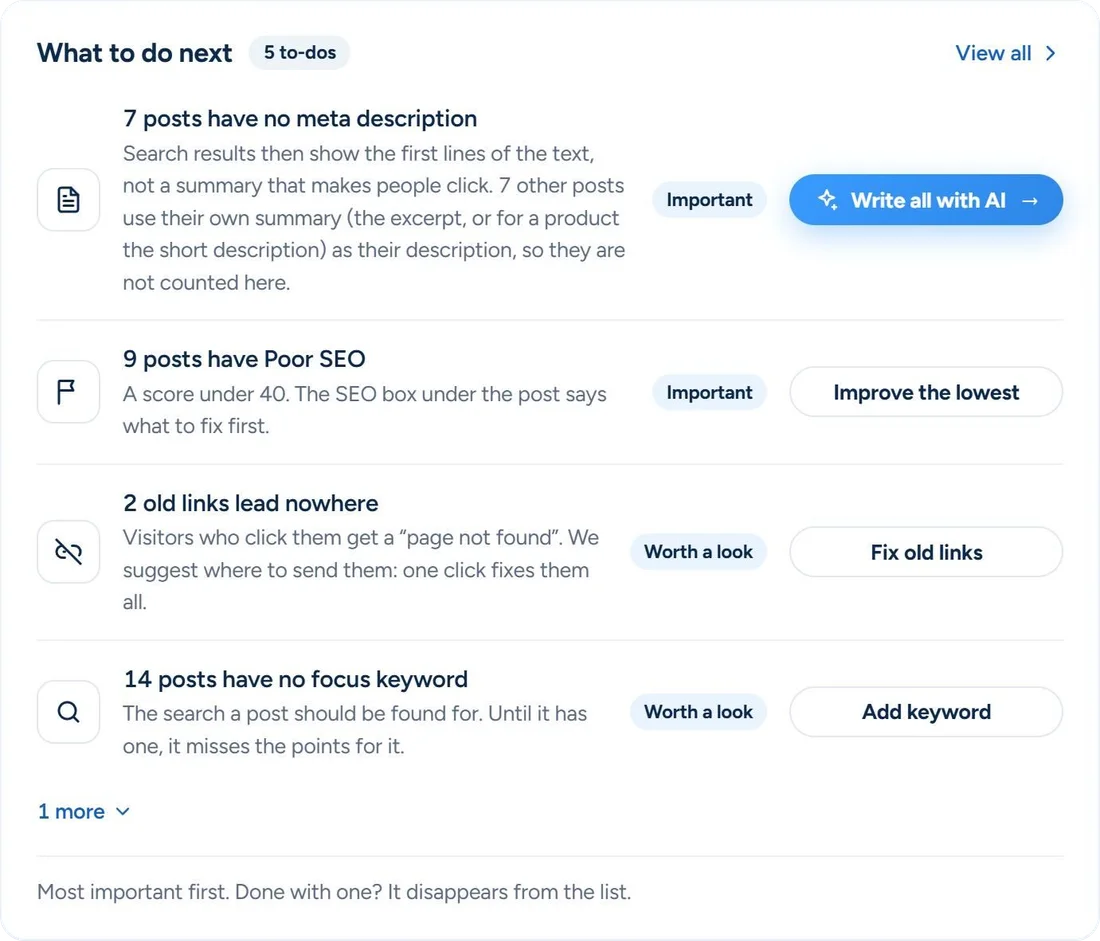The height and width of the screenshot is (941, 1100).
Task: Click Add keyword button
Action: [926, 712]
